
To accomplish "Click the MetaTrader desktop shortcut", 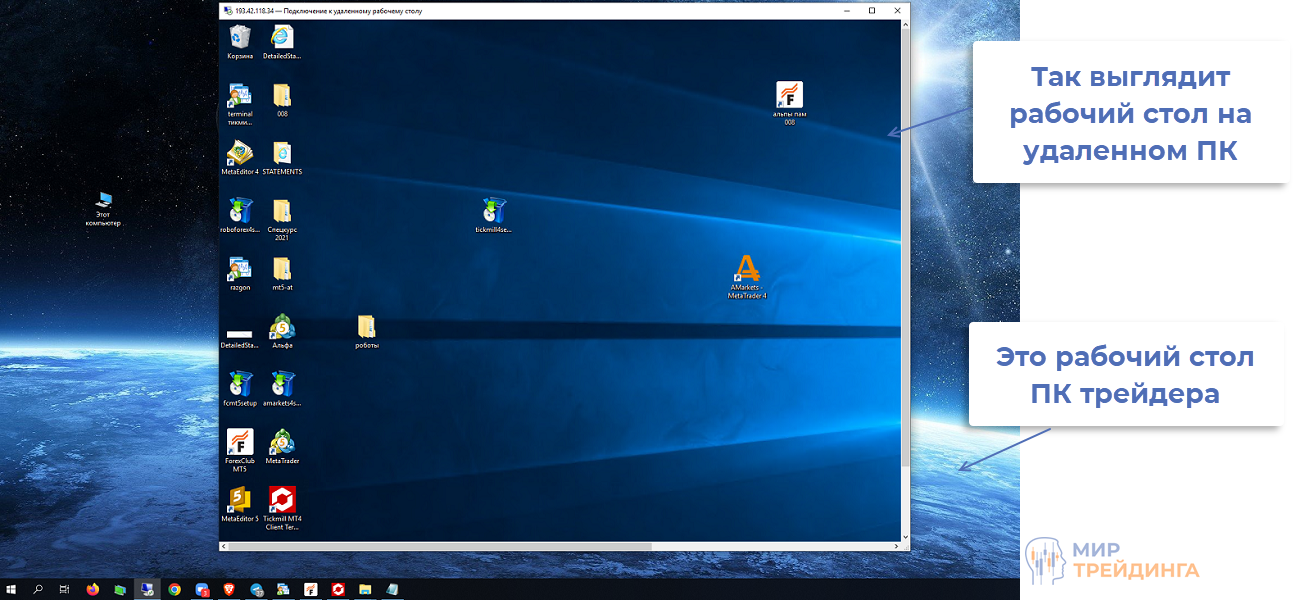I will (x=282, y=441).
